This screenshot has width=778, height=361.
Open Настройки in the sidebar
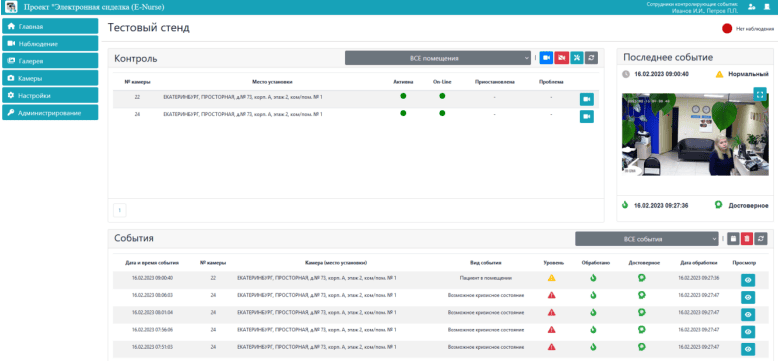coord(50,95)
